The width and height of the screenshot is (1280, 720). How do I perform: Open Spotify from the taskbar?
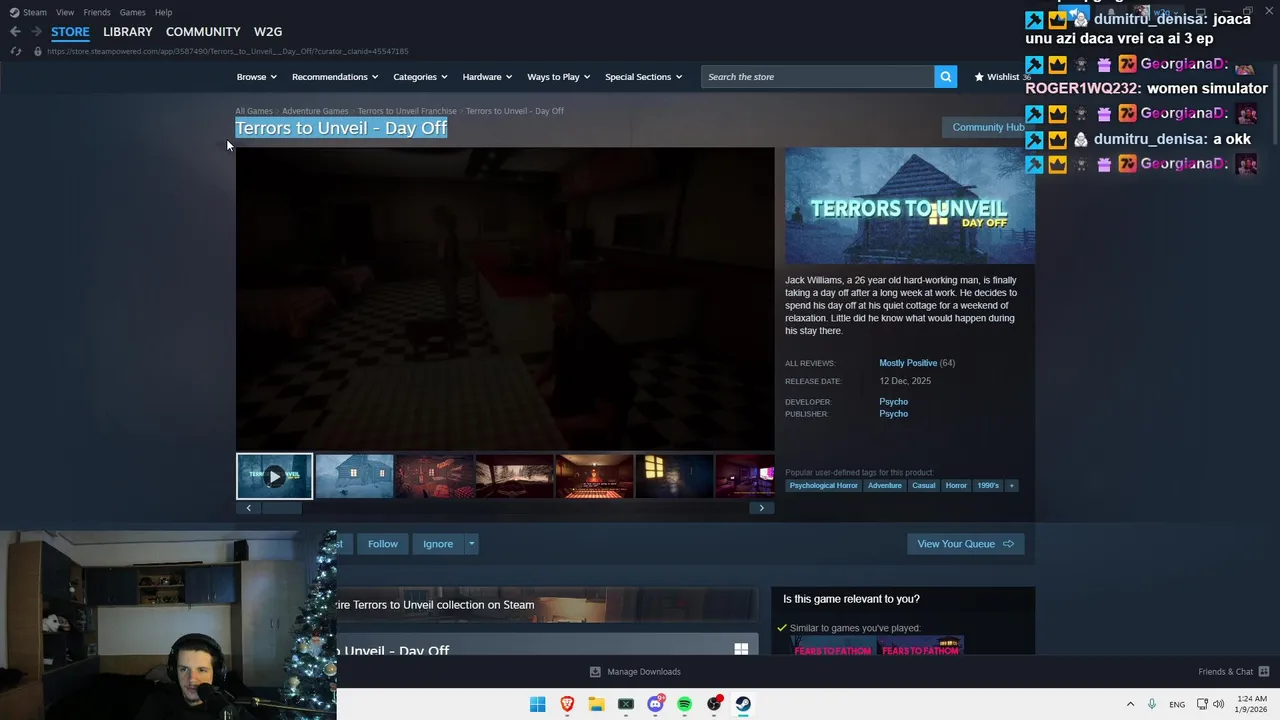pyautogui.click(x=684, y=704)
